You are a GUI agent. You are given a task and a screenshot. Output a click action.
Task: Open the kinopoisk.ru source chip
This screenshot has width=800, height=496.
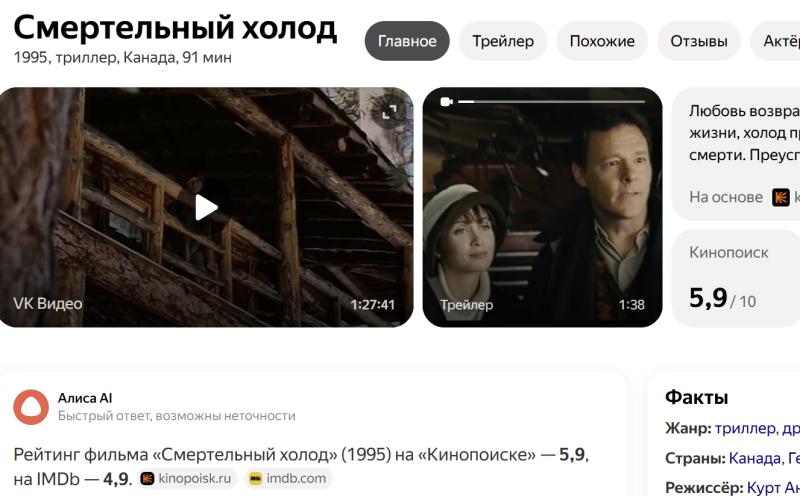pos(186,479)
